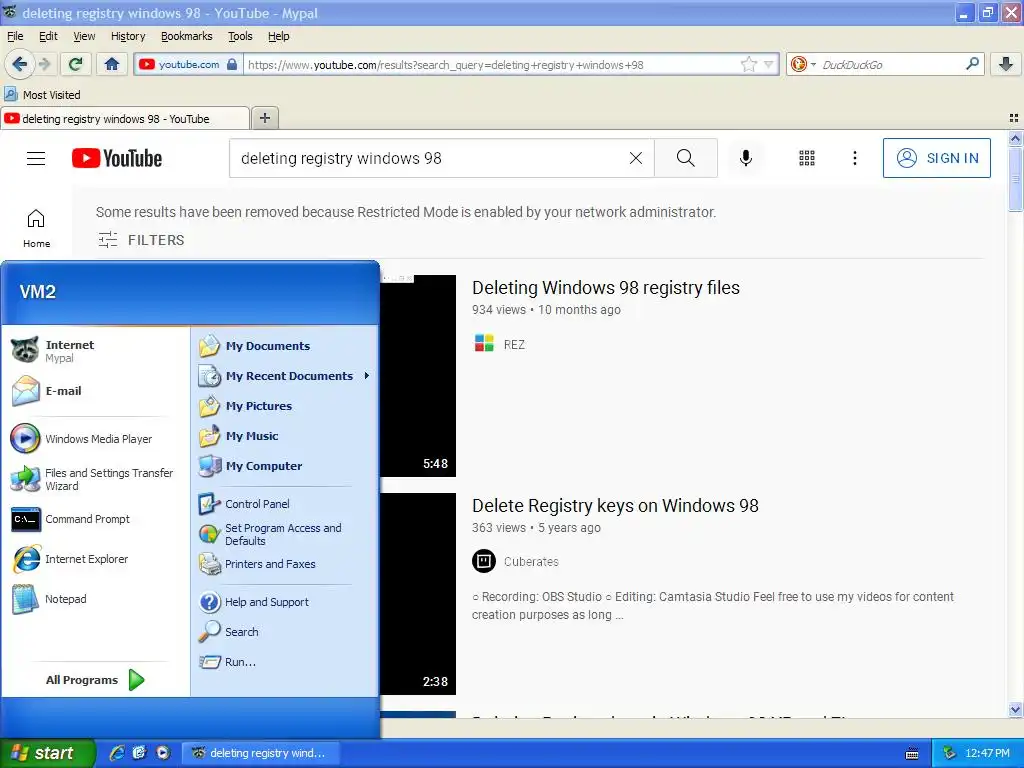Viewport: 1024px width, 768px height.
Task: Click the Most Visited bookmark folder
Action: [42, 95]
